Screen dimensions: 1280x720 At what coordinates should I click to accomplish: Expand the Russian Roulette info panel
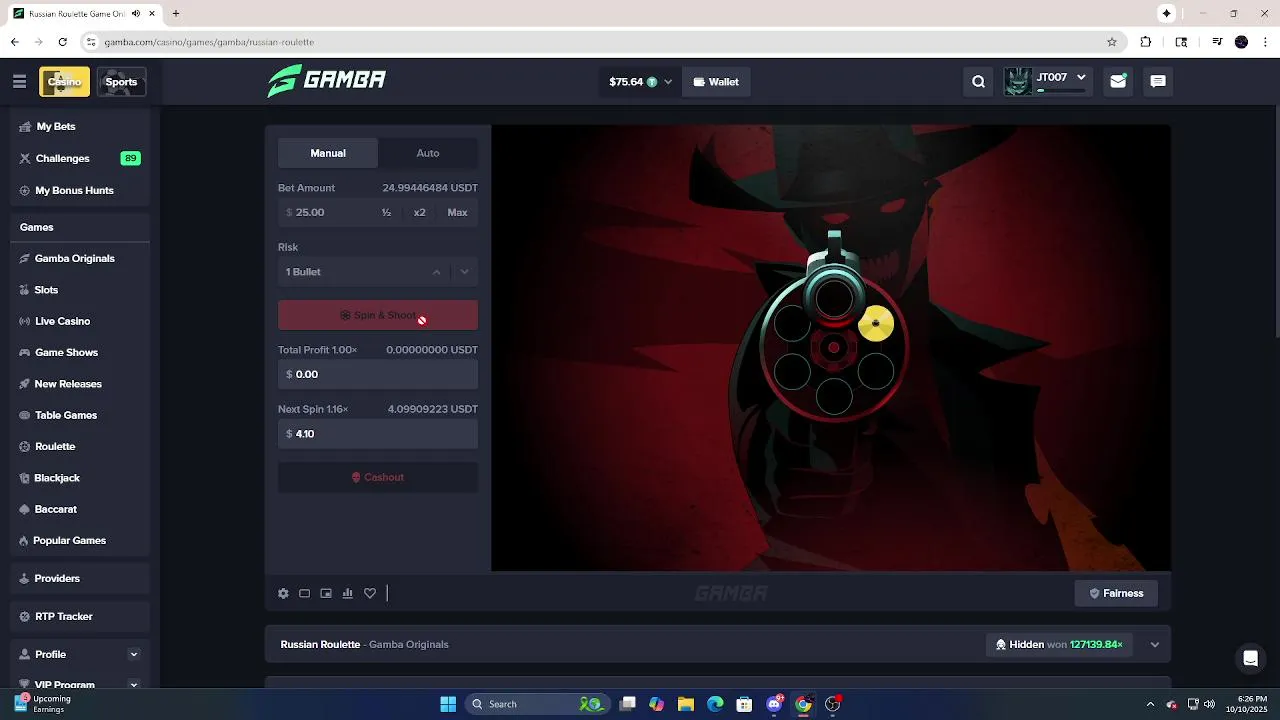1155,645
